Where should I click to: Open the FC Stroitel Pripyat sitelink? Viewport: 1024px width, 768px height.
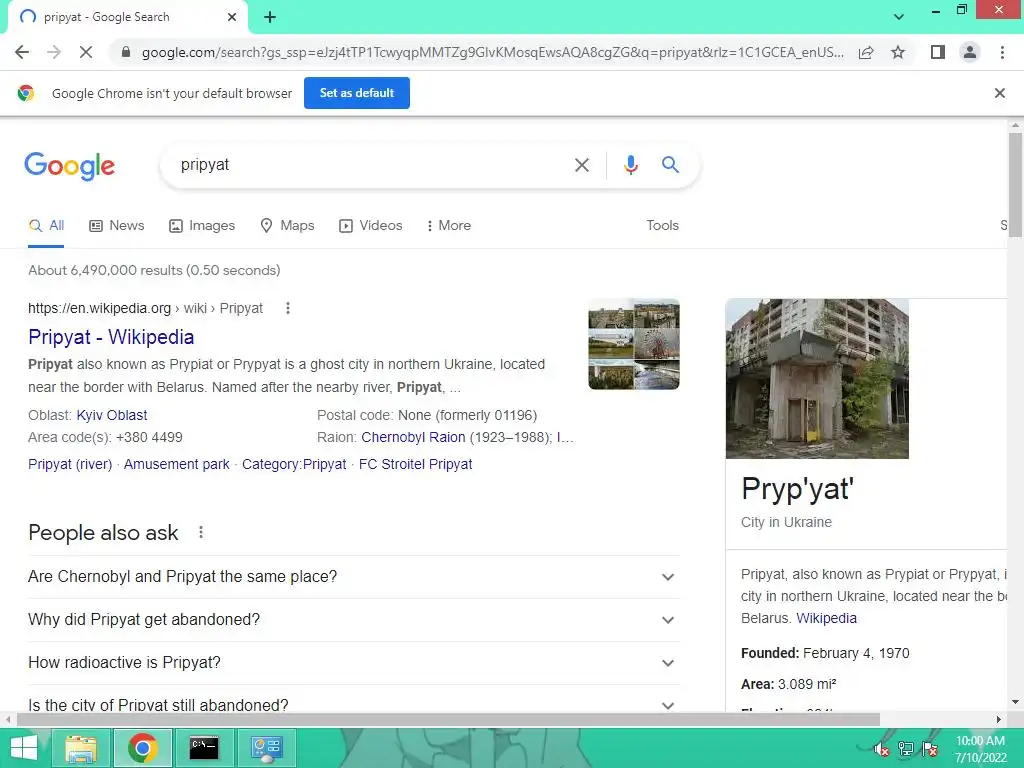(415, 464)
